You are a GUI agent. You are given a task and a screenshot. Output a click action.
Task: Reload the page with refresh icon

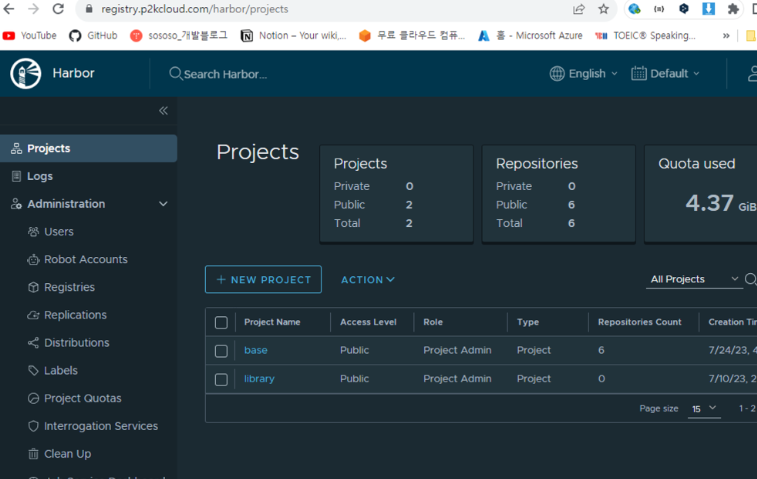[x=58, y=9]
